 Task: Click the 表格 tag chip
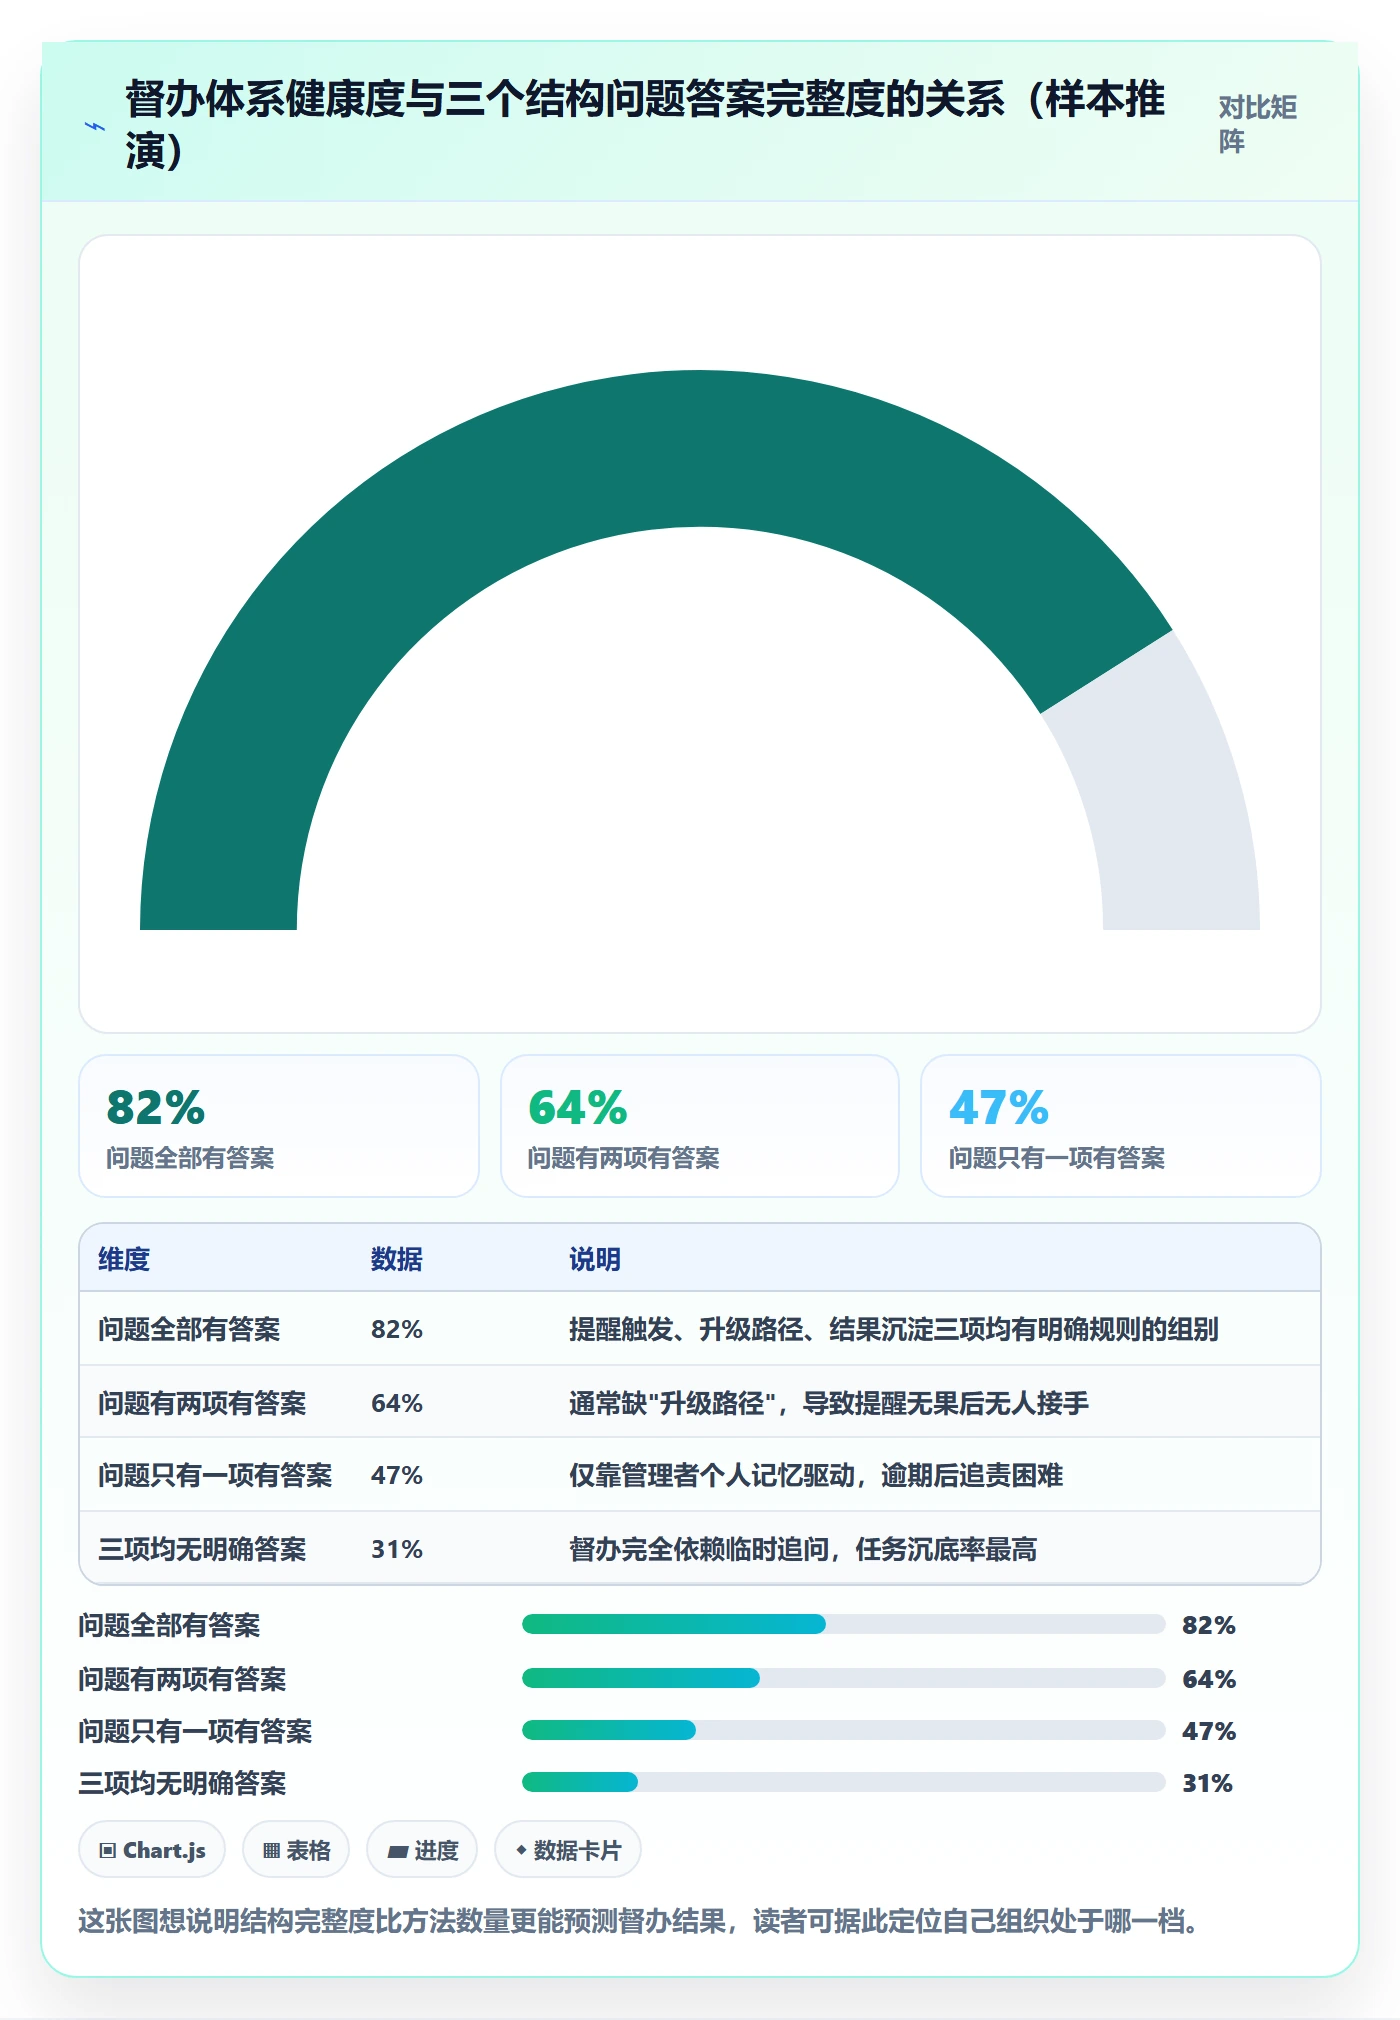296,1850
